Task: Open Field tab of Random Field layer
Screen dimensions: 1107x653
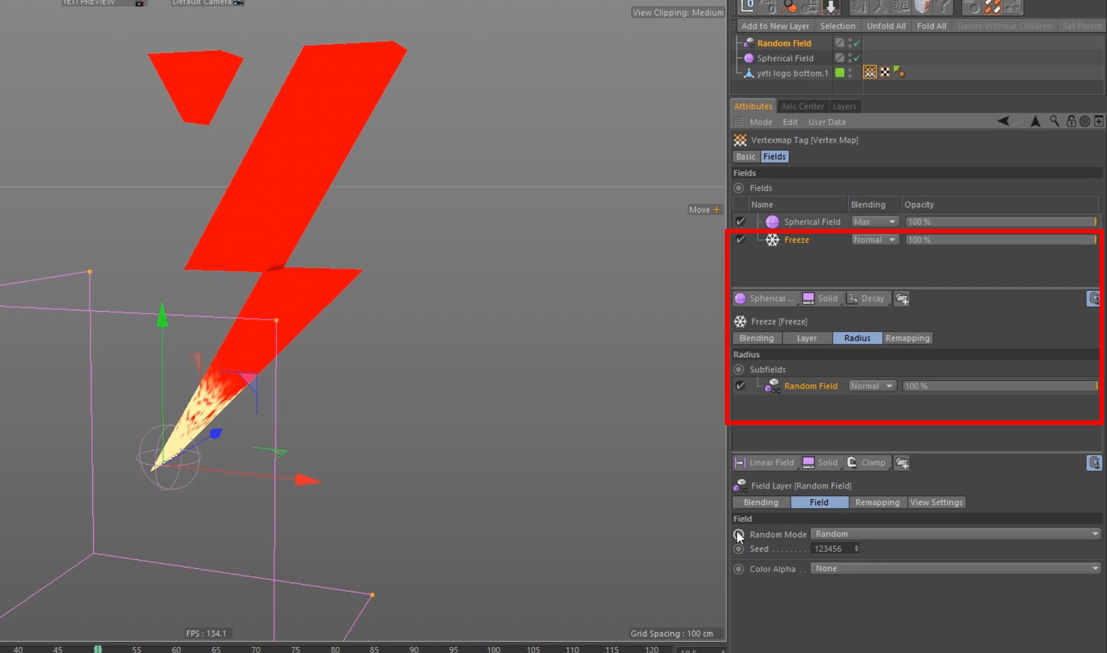Action: [x=819, y=503]
